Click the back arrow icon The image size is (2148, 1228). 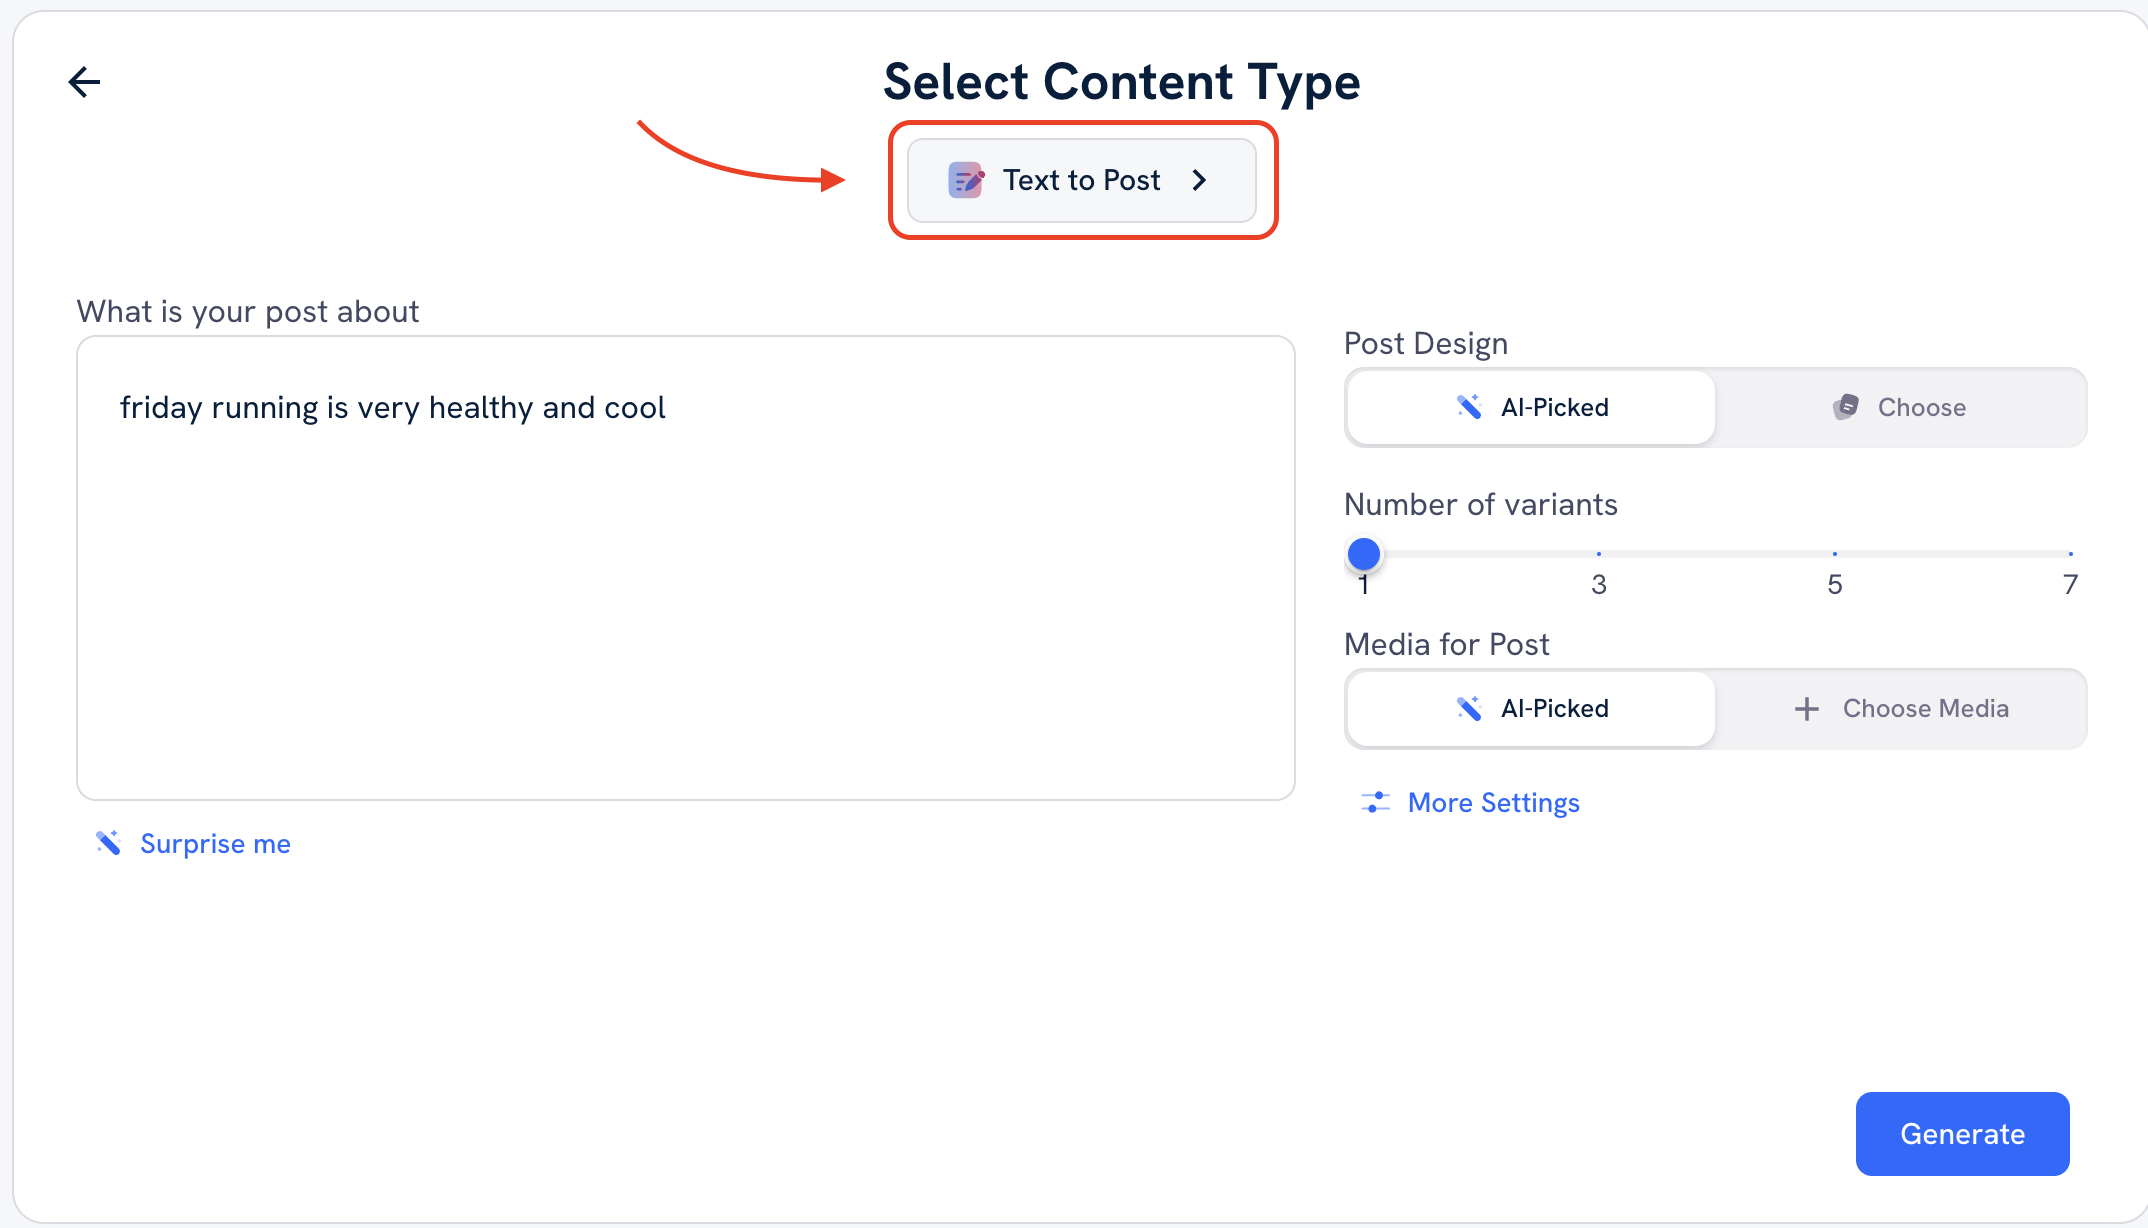pyautogui.click(x=84, y=82)
